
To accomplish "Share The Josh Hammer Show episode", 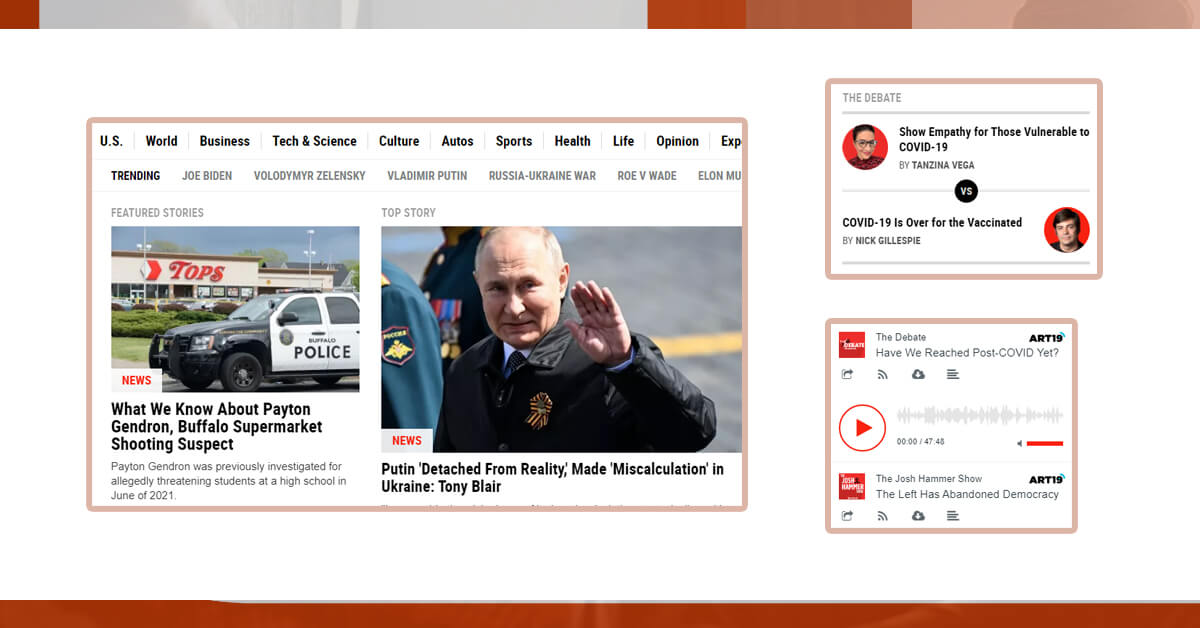I will (x=847, y=516).
